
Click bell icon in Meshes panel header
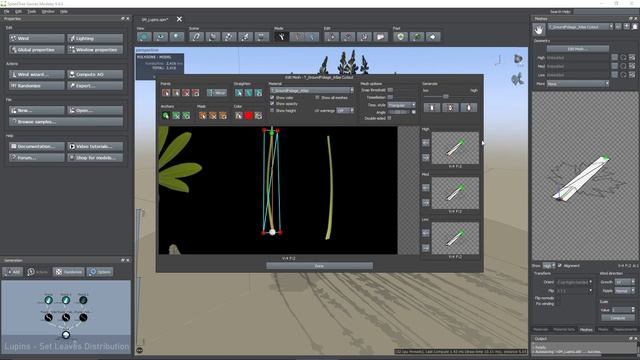[x=635, y=27]
